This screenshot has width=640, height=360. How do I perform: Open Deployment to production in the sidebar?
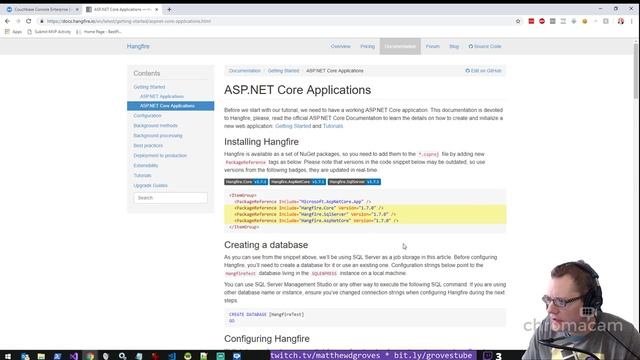(160, 156)
